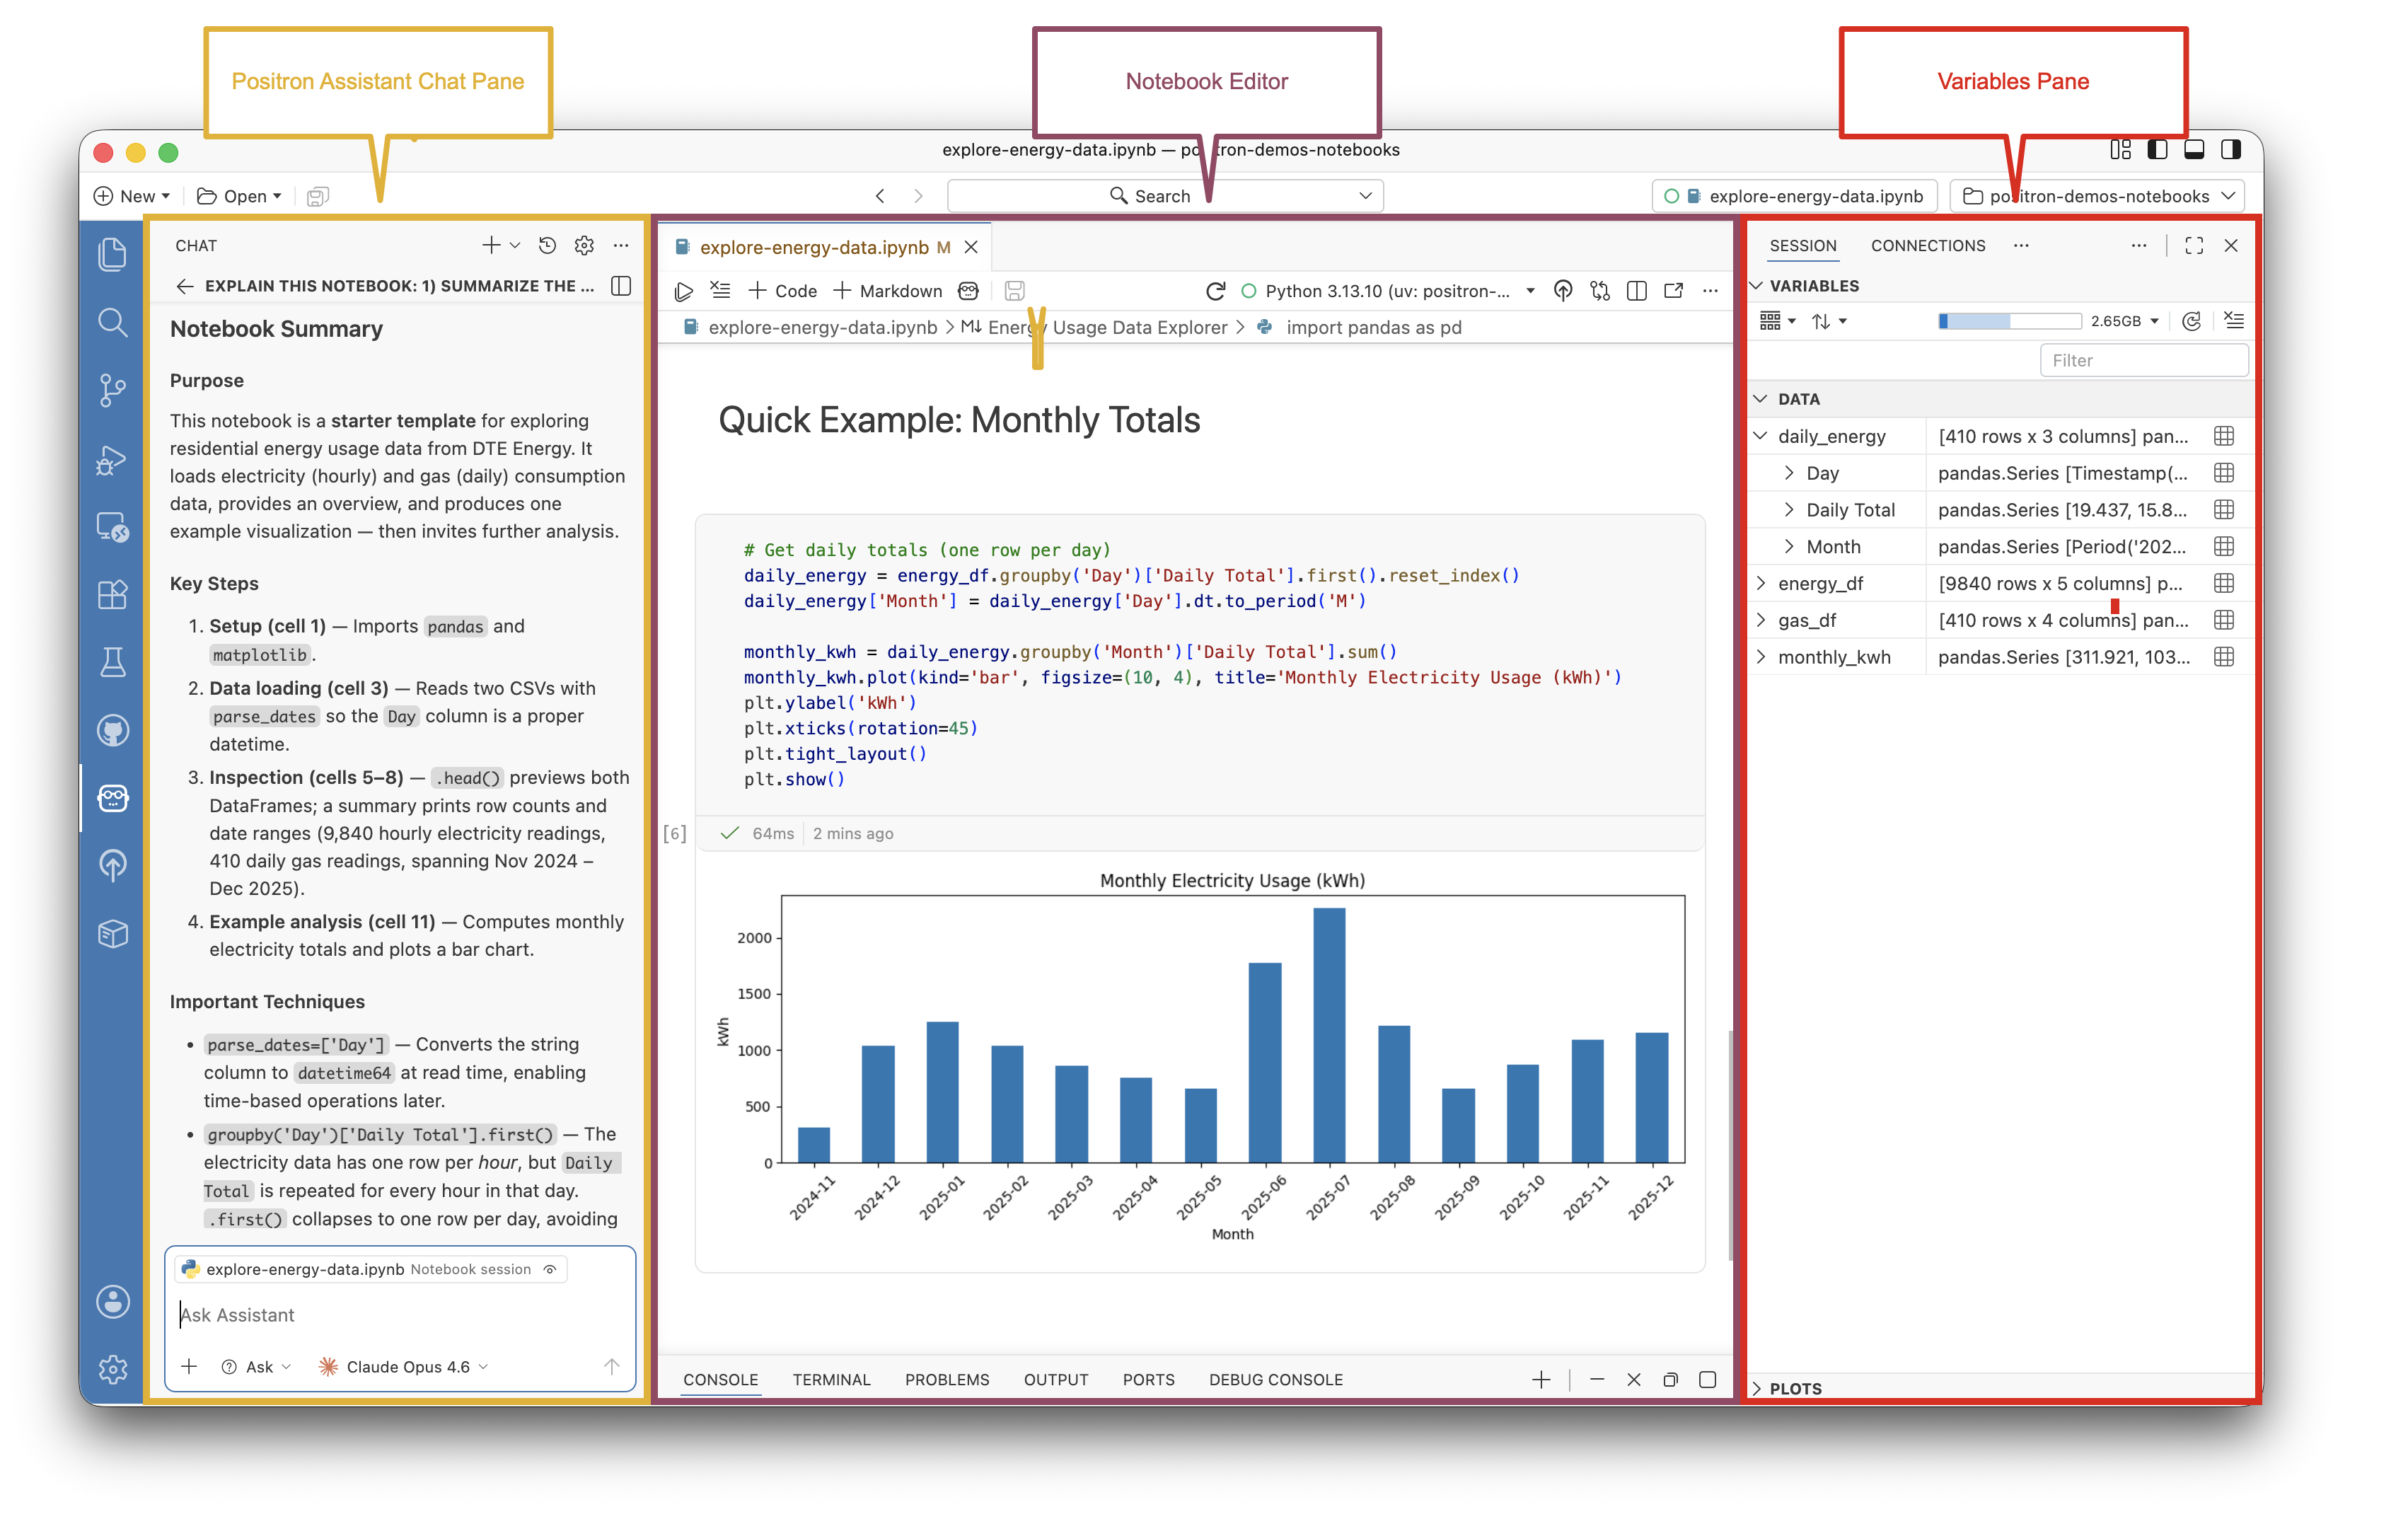Switch to the CONNECTIONS tab
The height and width of the screenshot is (1531, 2408).
point(1928,245)
